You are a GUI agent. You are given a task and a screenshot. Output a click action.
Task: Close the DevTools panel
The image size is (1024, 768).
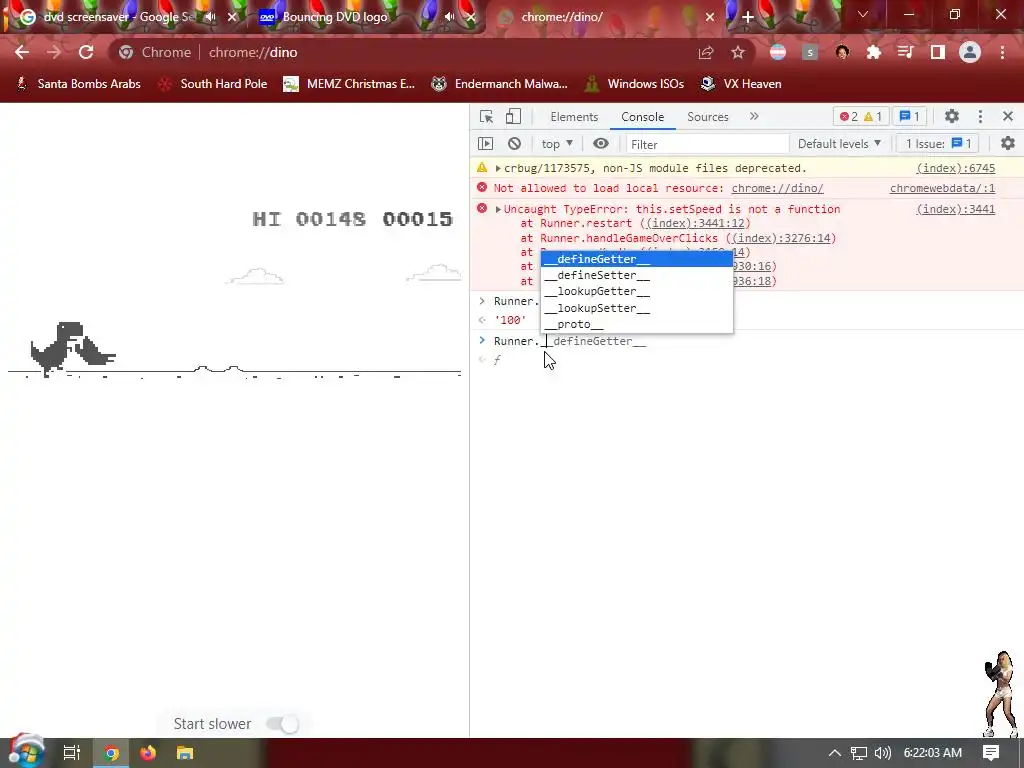pyautogui.click(x=1008, y=116)
